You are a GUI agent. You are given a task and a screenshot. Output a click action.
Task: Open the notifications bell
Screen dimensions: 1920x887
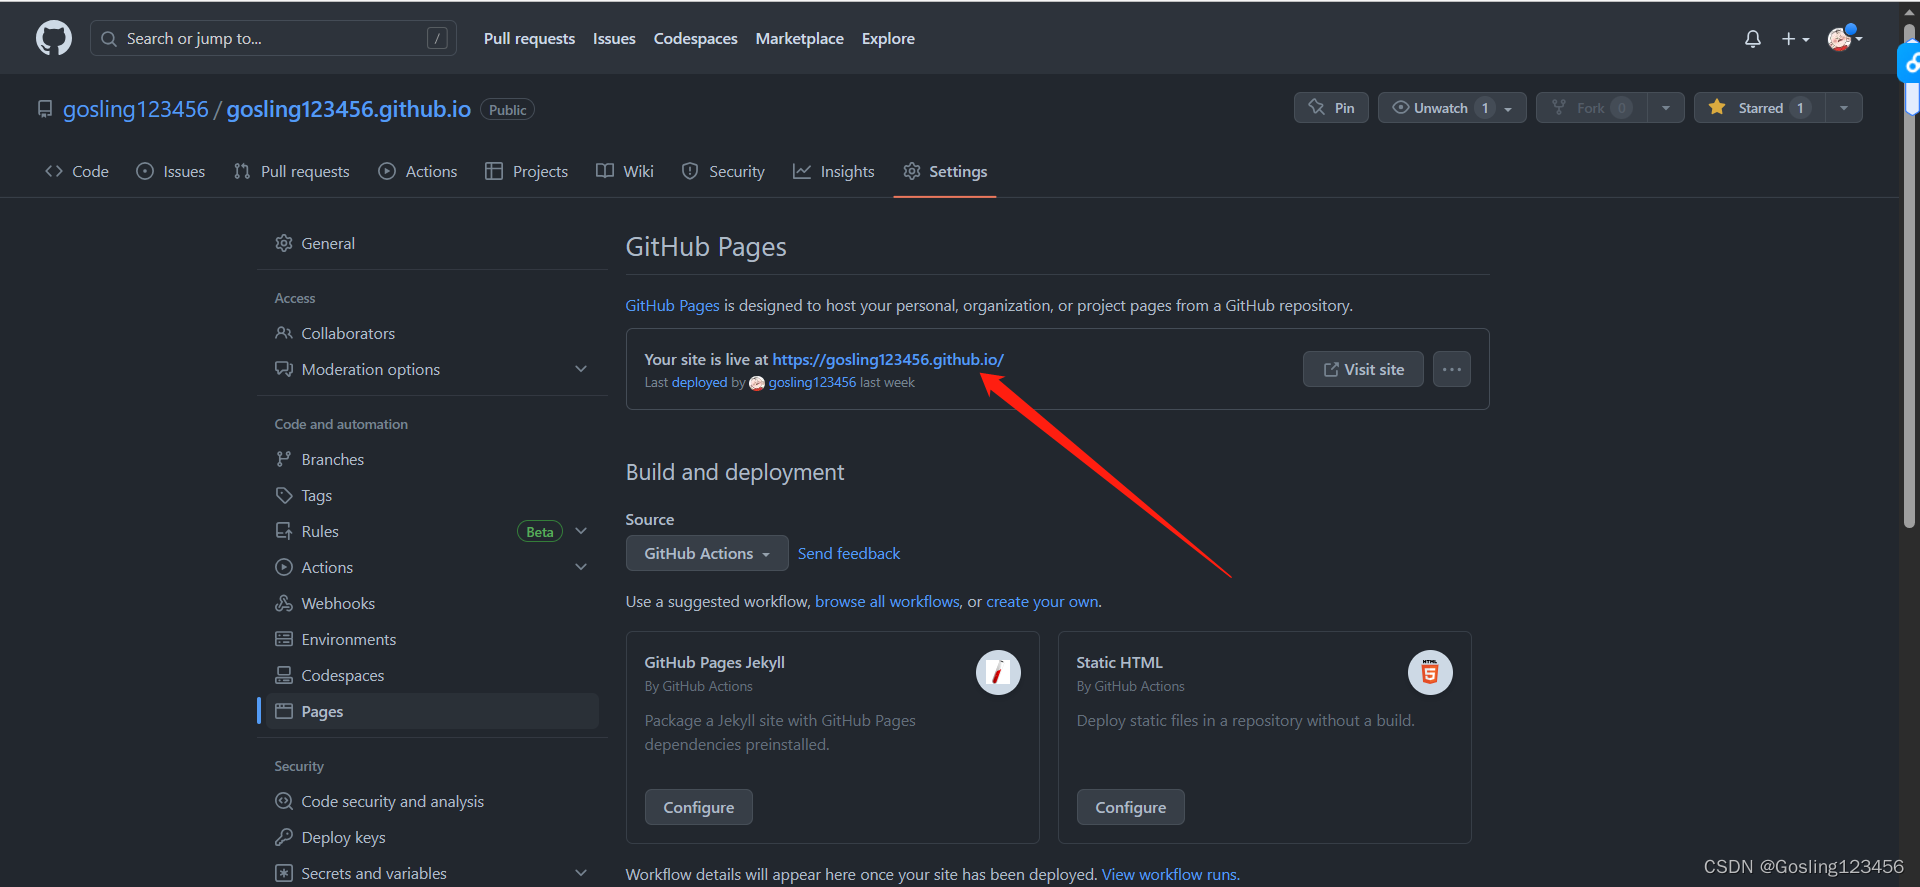tap(1752, 39)
